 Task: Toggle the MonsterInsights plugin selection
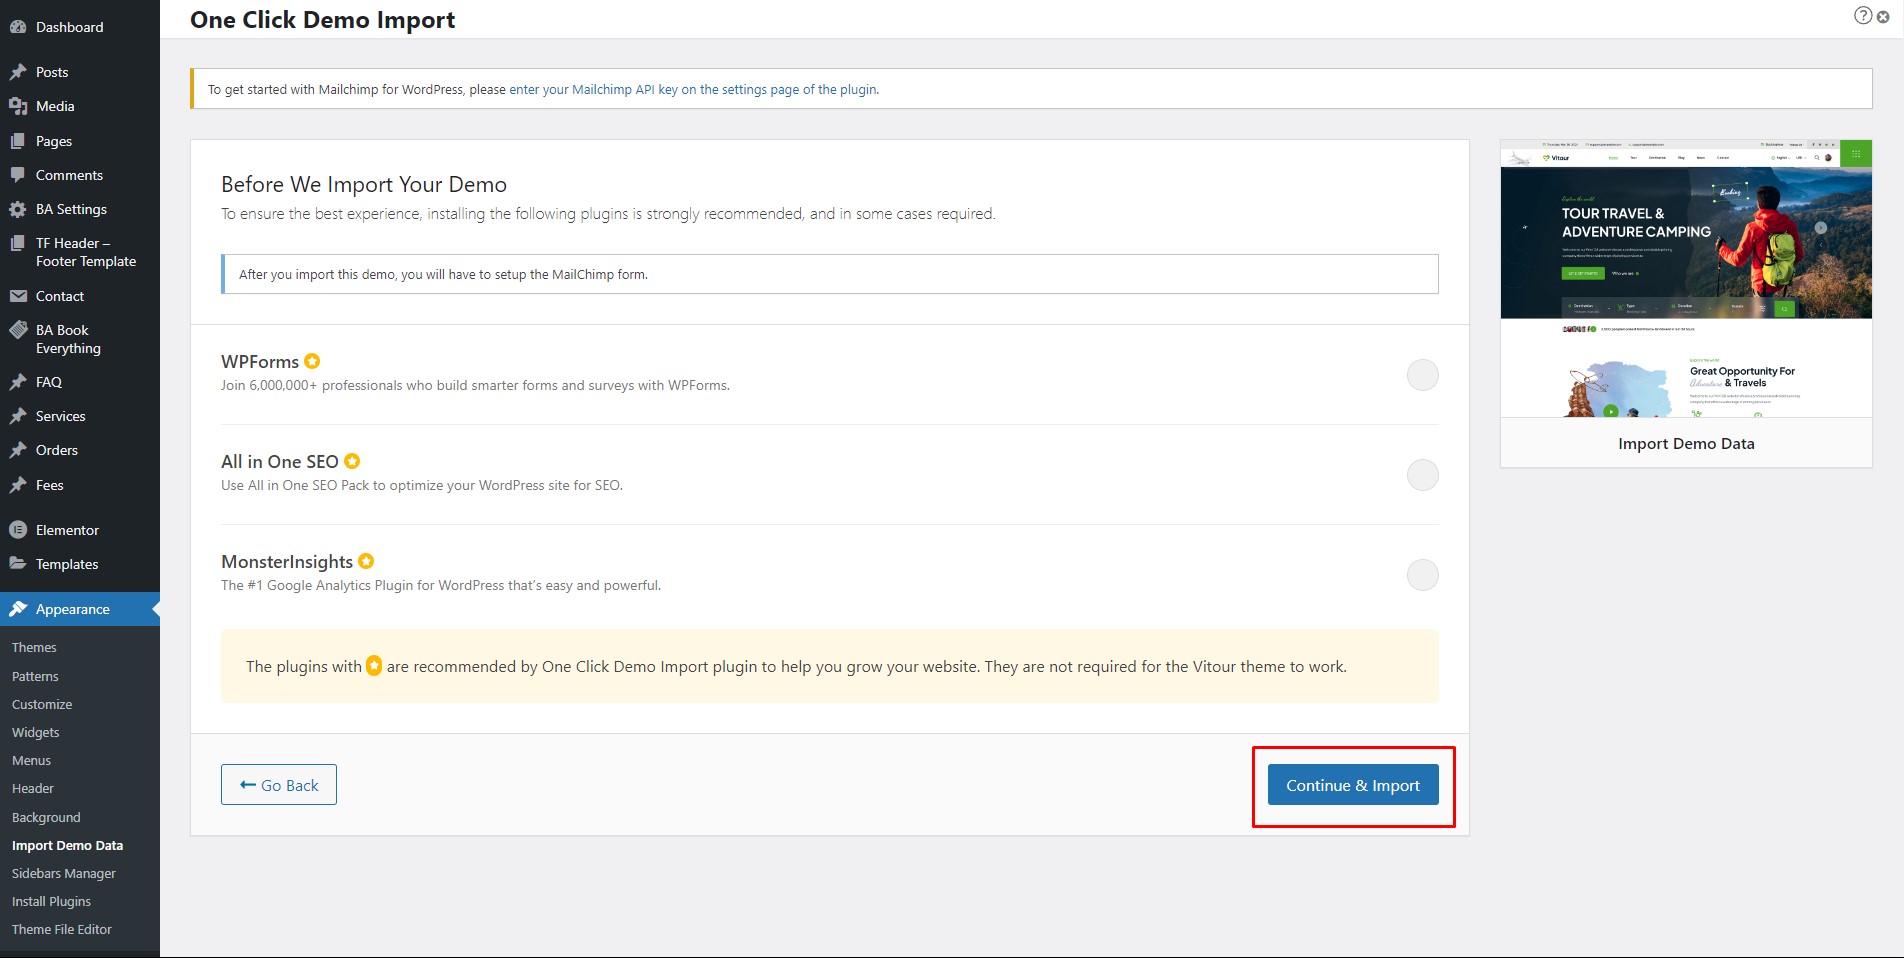click(1422, 575)
